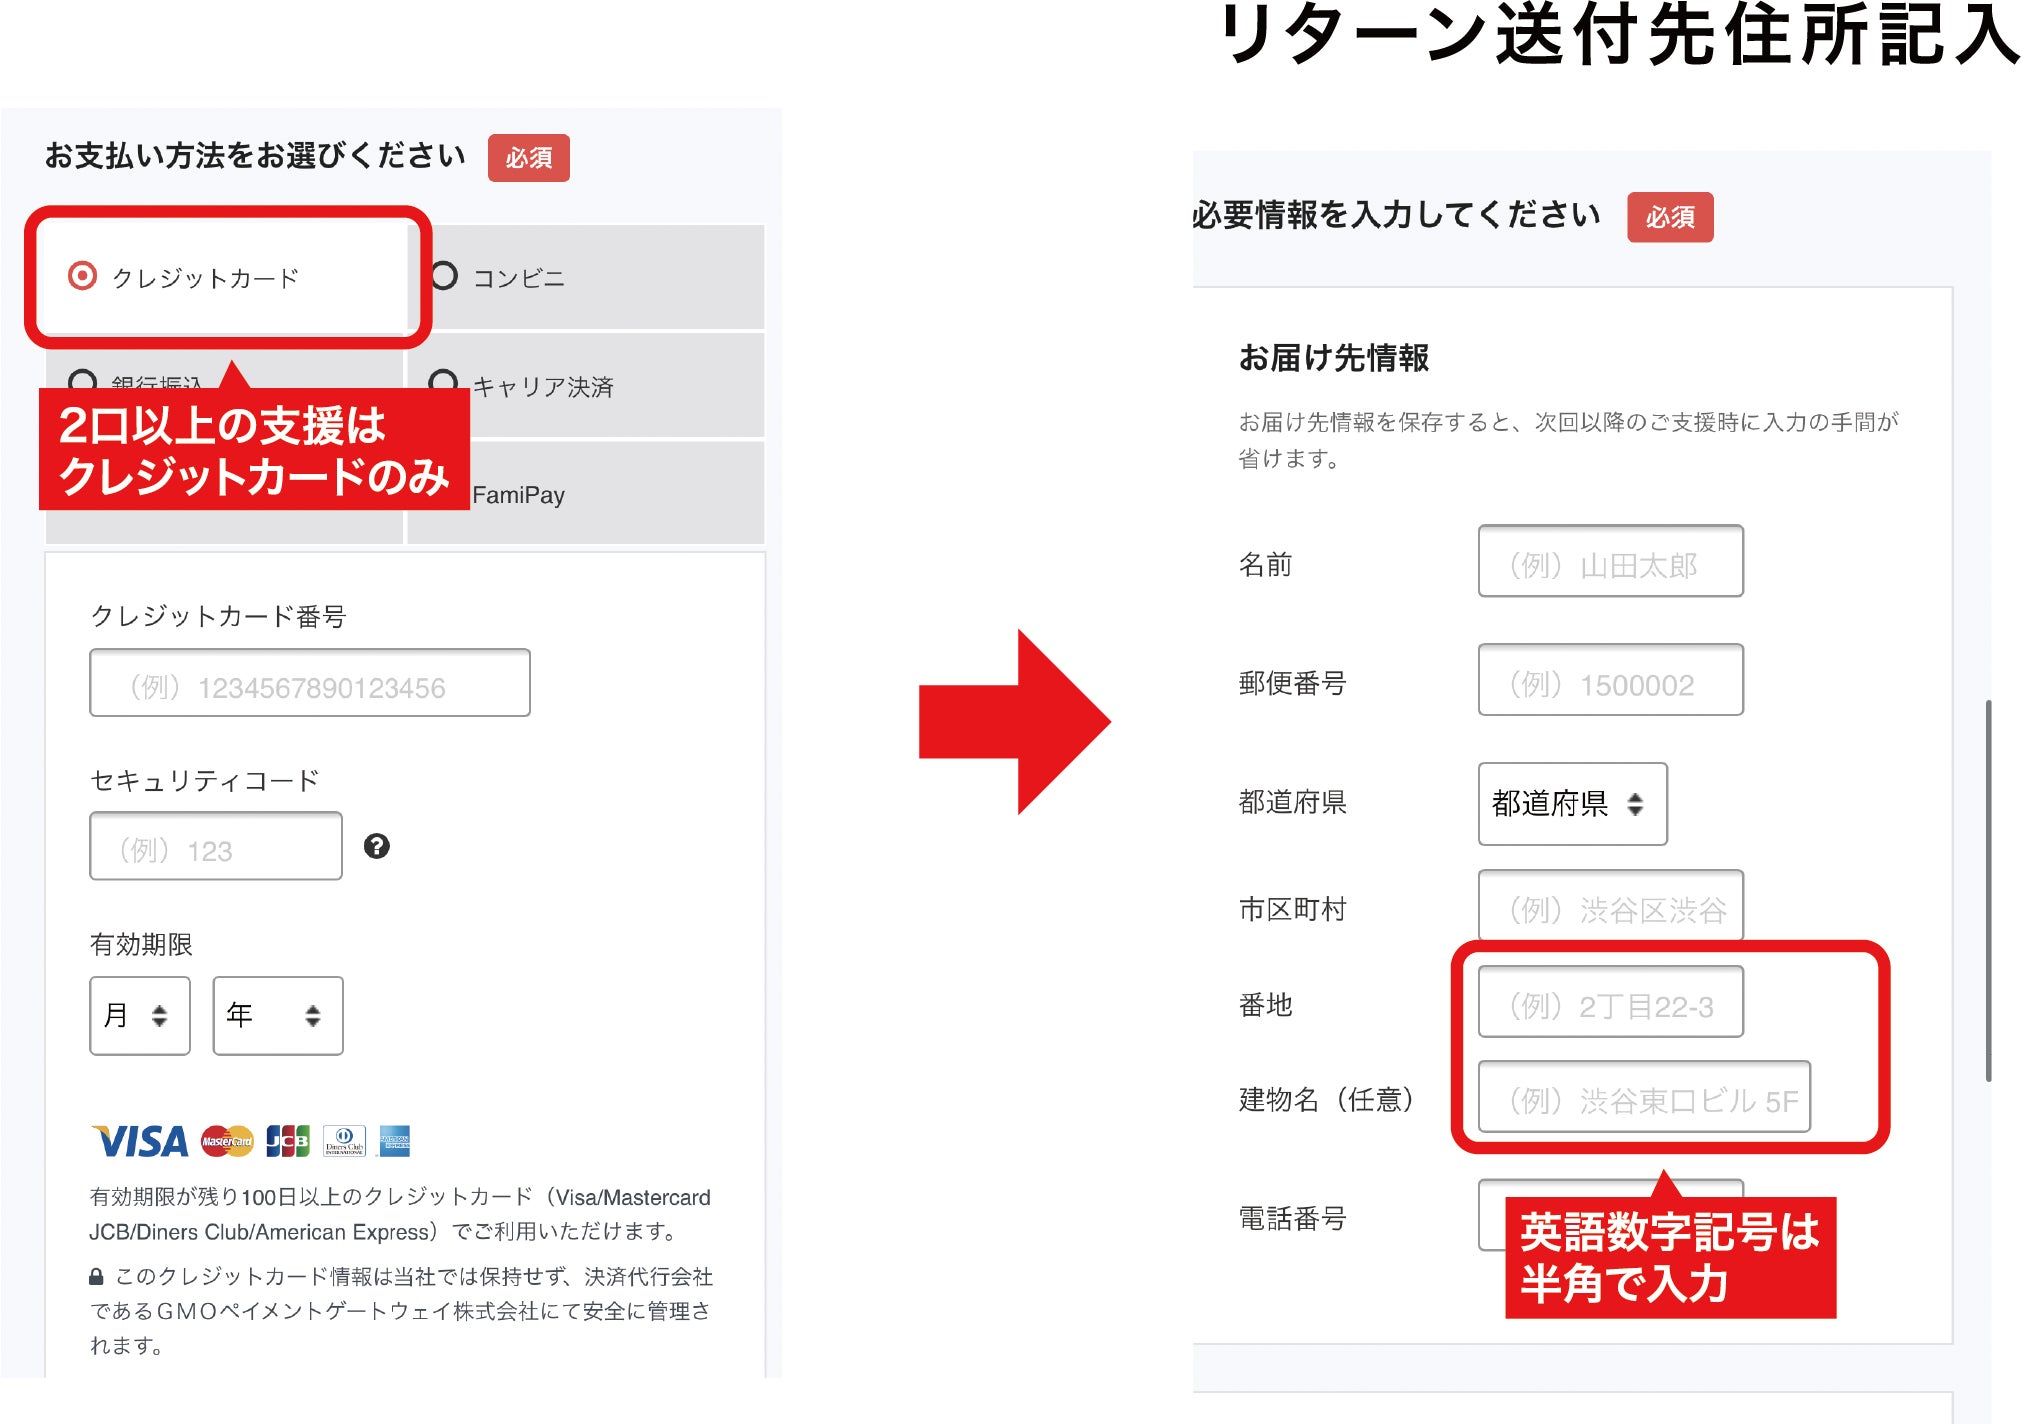This screenshot has width=2021, height=1424.
Task: Select the FamiPay payment option
Action: pyautogui.click(x=518, y=495)
